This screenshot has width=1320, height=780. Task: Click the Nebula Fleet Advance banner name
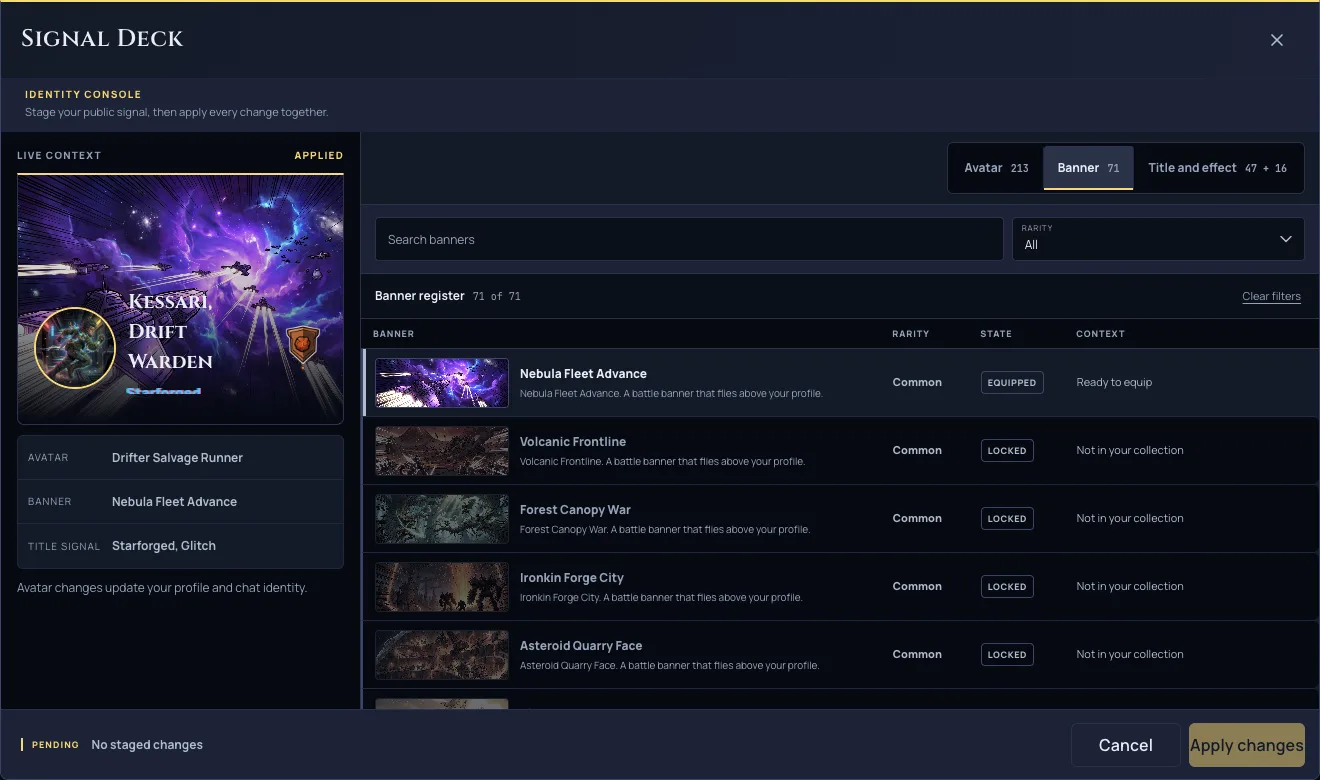(x=583, y=374)
